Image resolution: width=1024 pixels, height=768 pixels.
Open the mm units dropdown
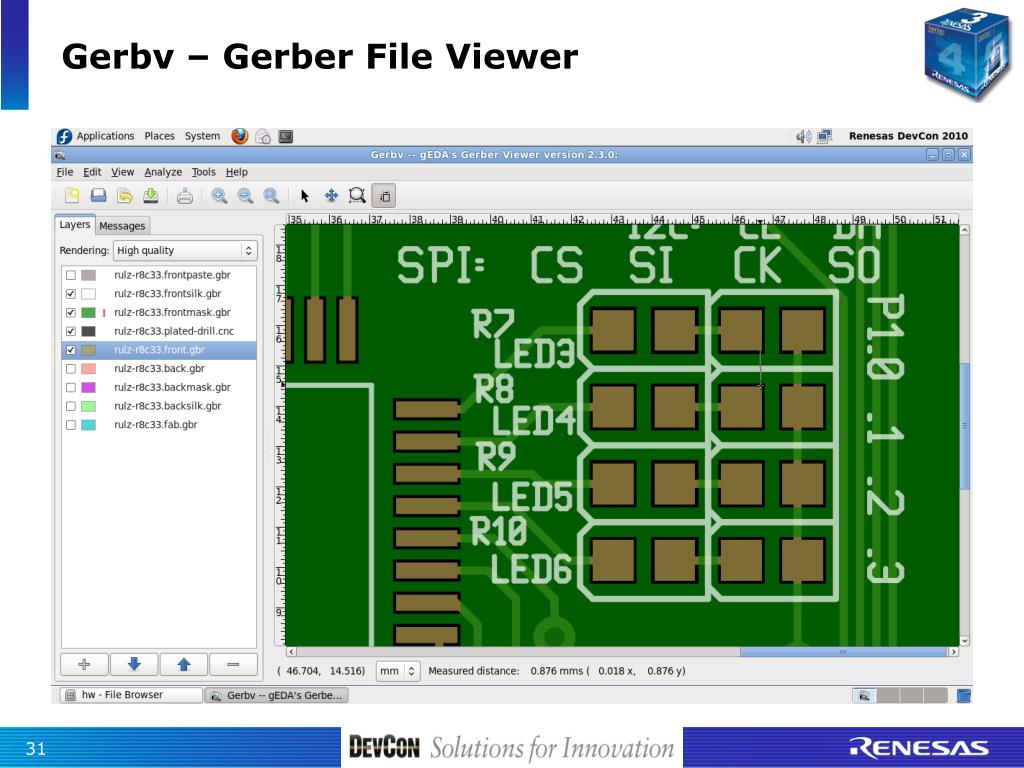[397, 671]
